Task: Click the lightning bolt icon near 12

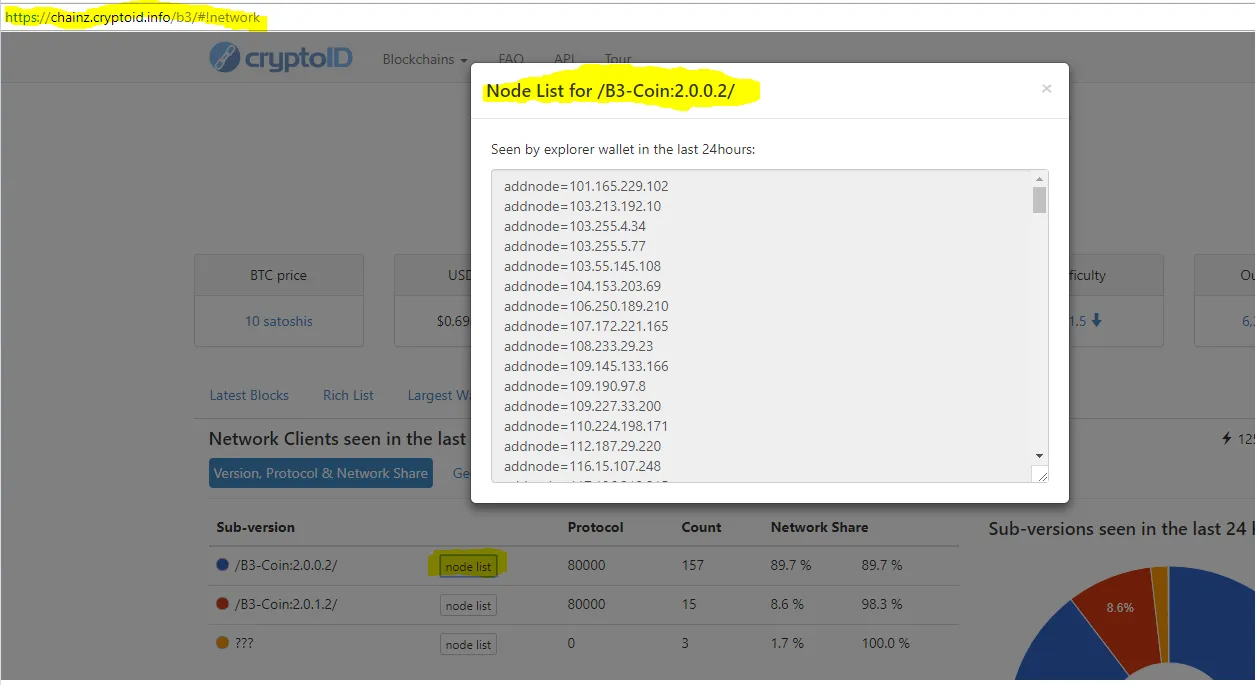Action: click(1227, 438)
